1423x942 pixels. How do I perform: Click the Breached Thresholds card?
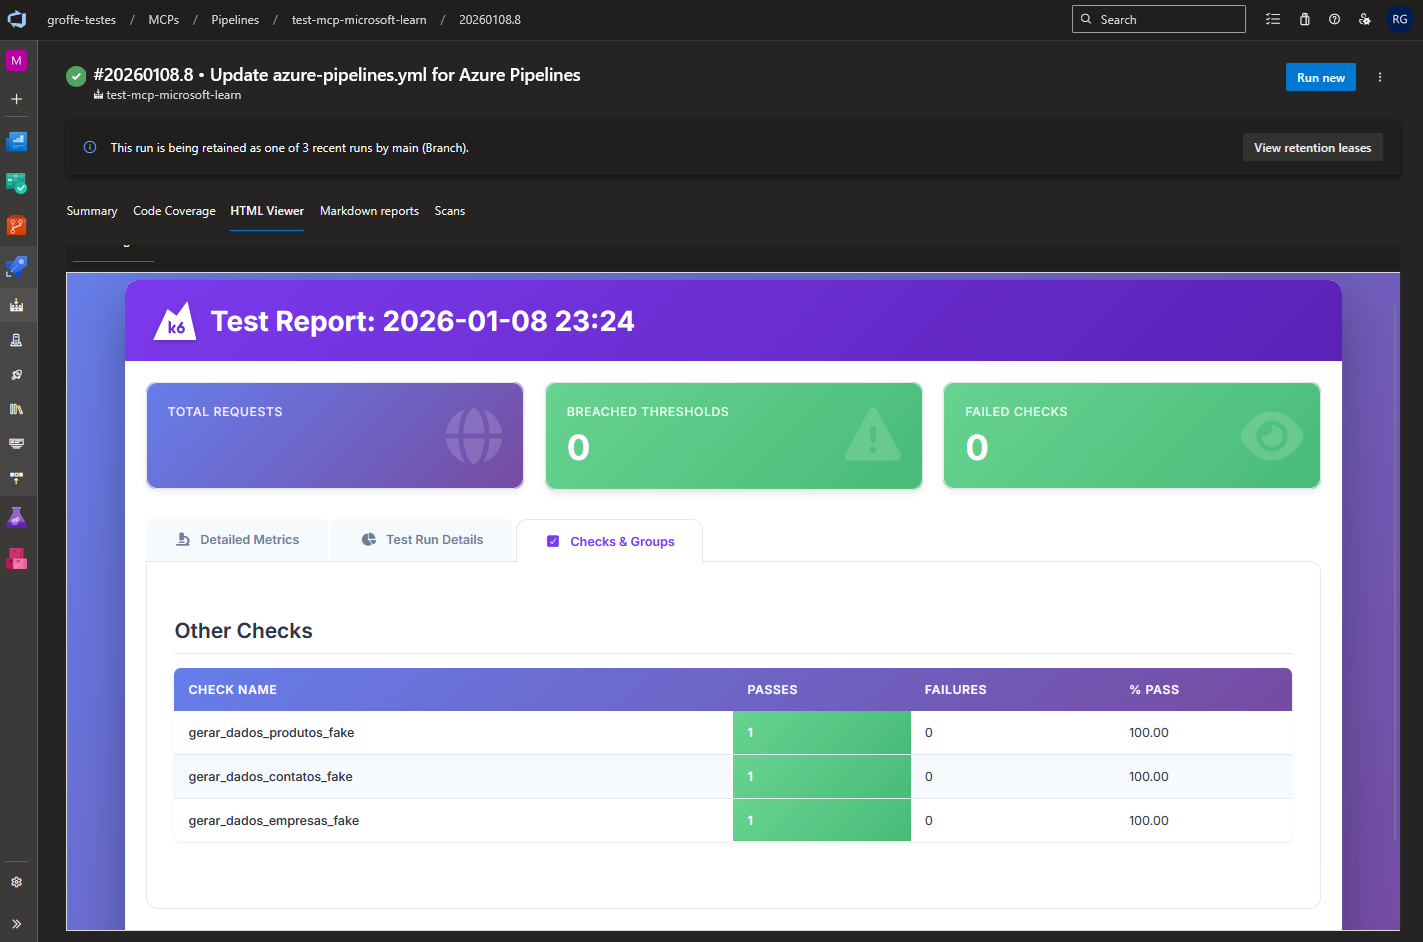pyautogui.click(x=734, y=436)
